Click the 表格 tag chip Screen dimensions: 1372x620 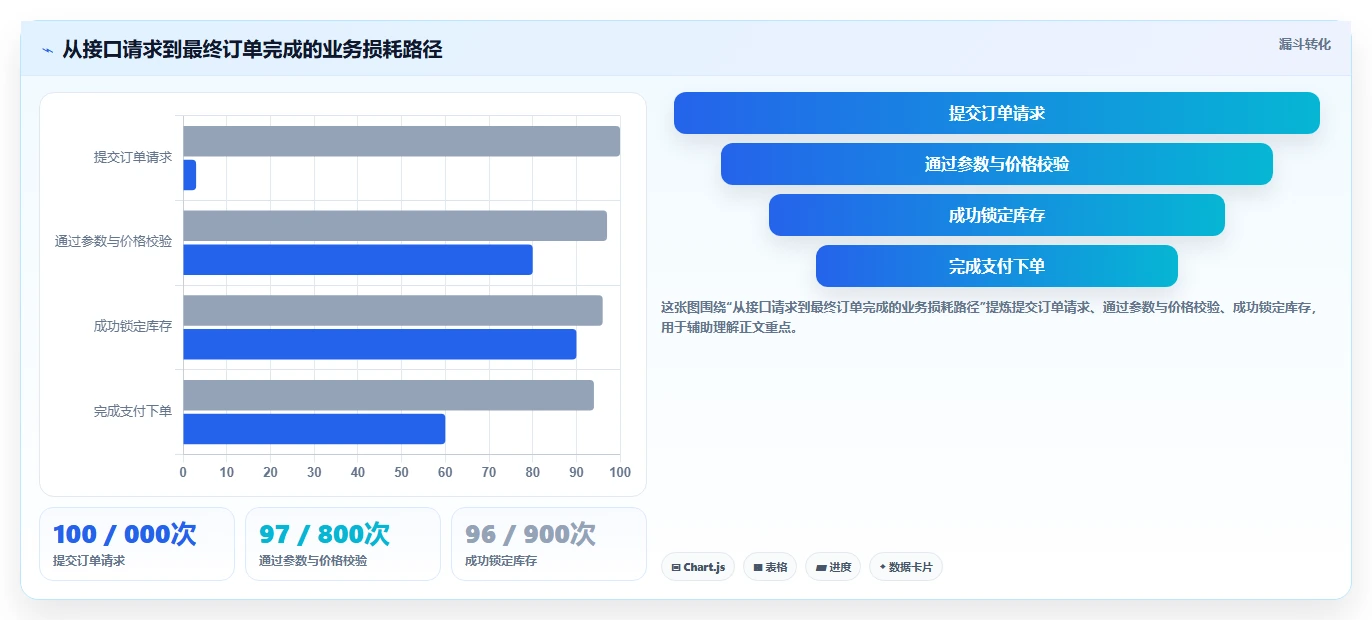[x=770, y=567]
